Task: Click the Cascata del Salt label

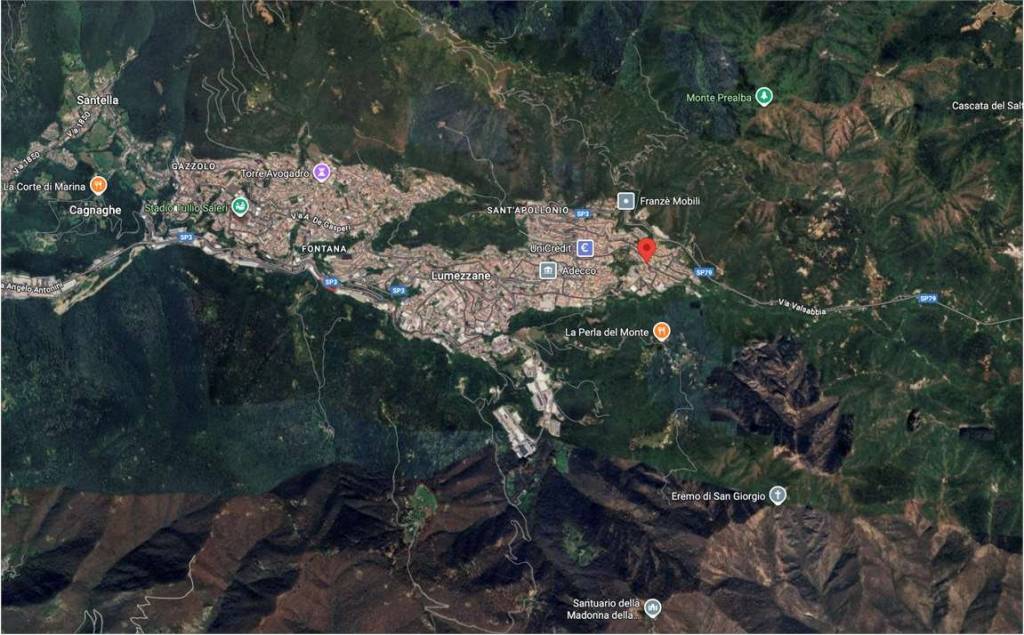Action: [986, 106]
